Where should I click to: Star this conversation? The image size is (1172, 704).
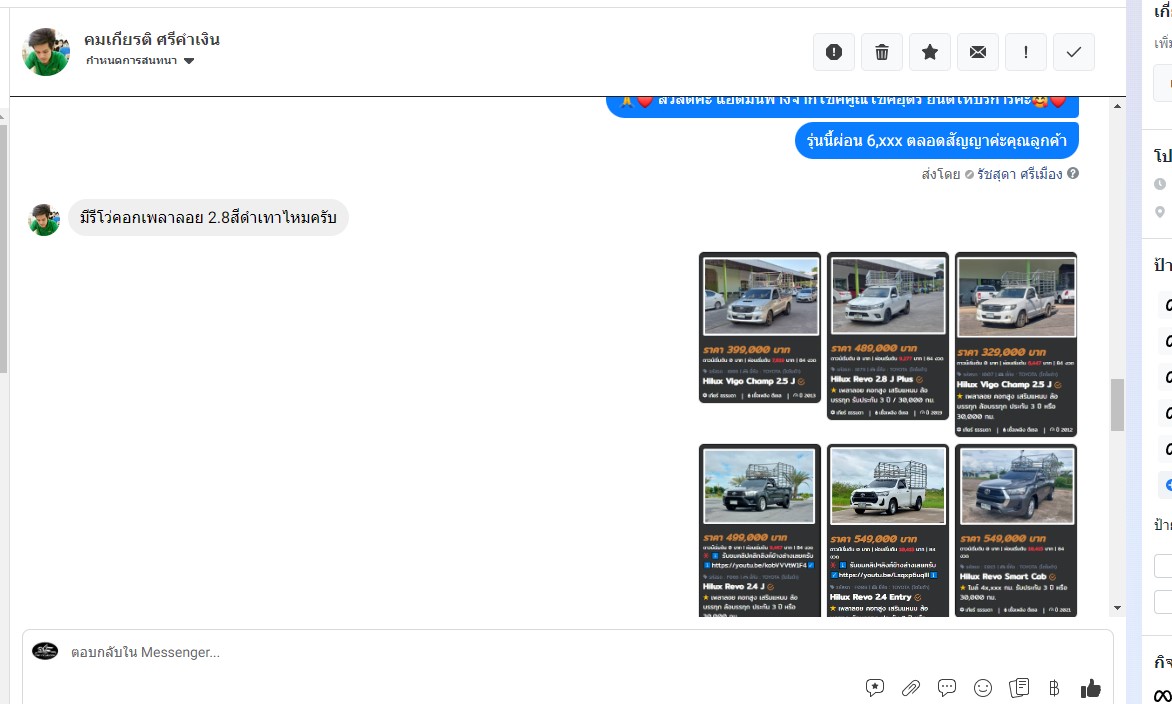click(x=930, y=52)
